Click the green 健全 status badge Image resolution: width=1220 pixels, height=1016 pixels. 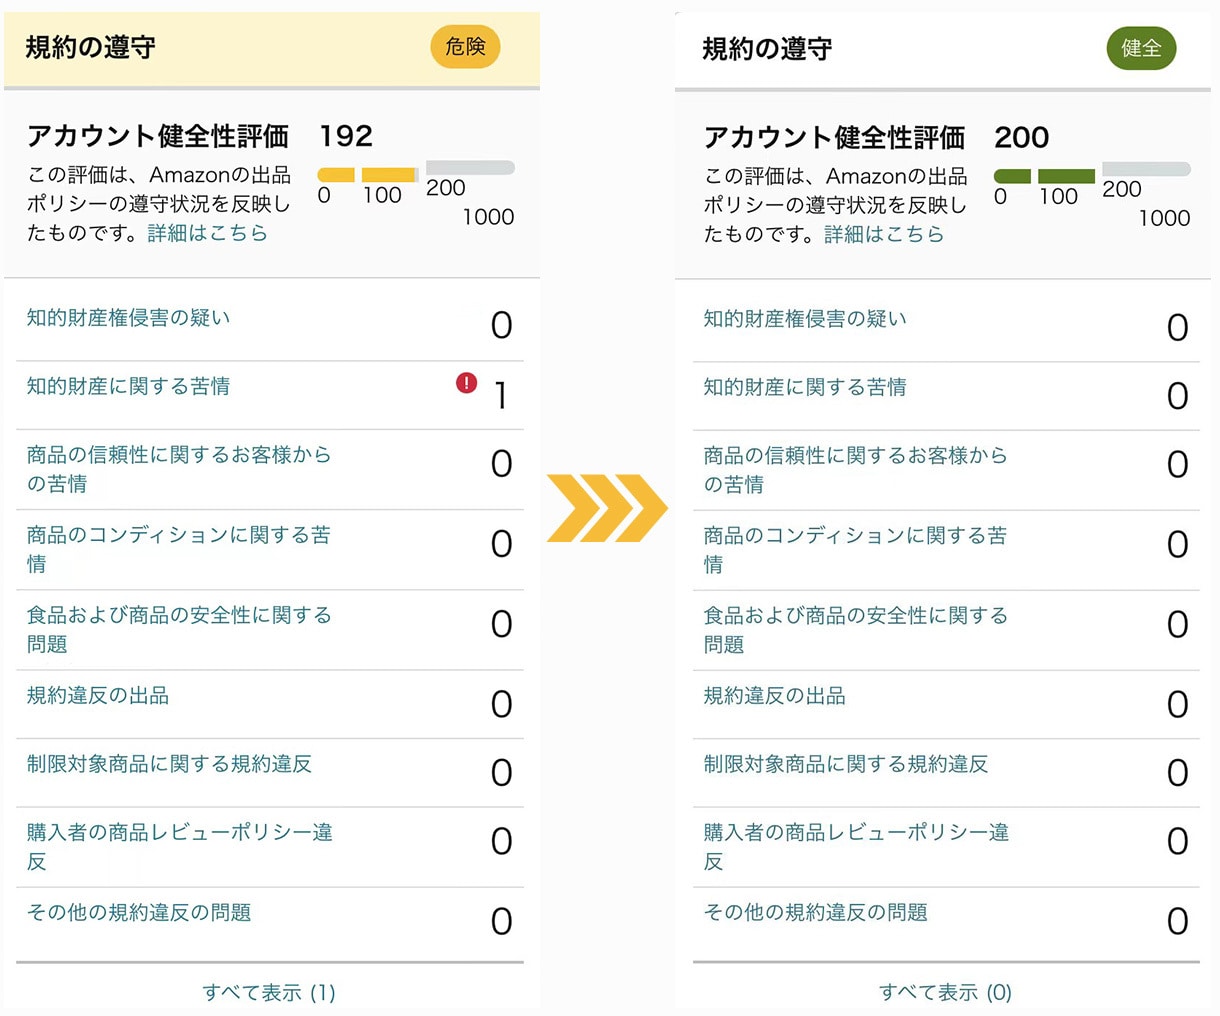(1141, 47)
